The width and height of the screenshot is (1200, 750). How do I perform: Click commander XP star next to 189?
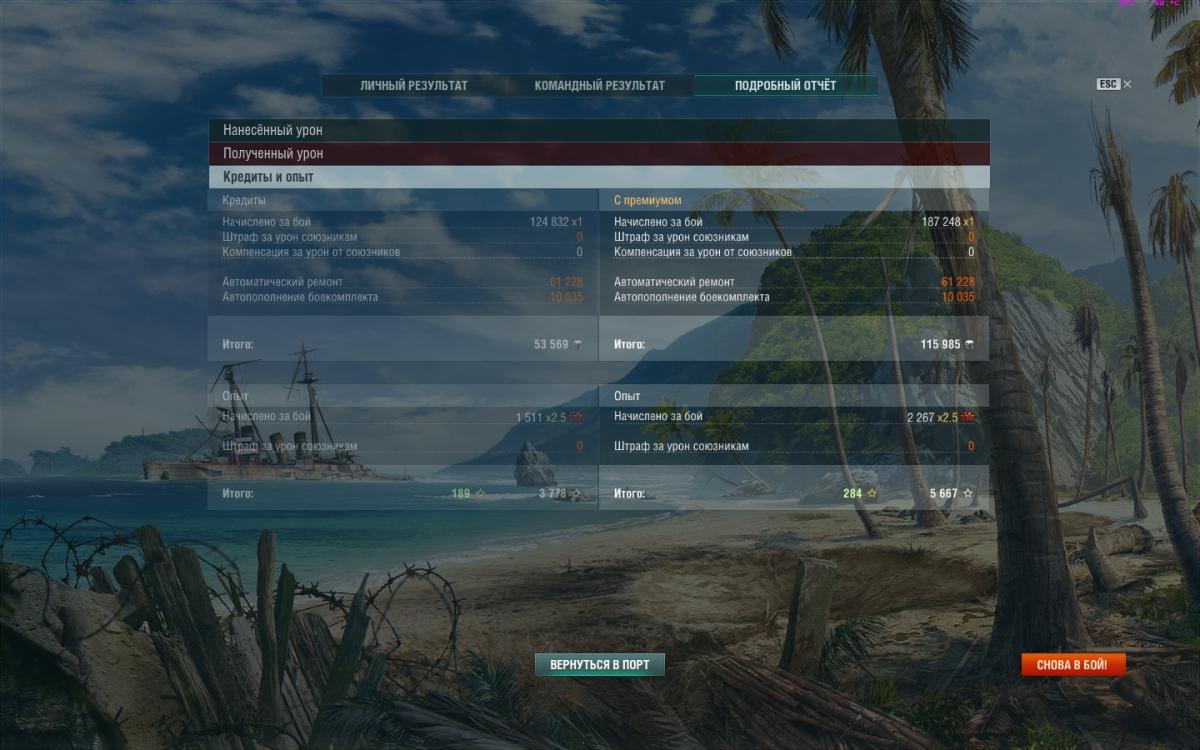pyautogui.click(x=480, y=493)
